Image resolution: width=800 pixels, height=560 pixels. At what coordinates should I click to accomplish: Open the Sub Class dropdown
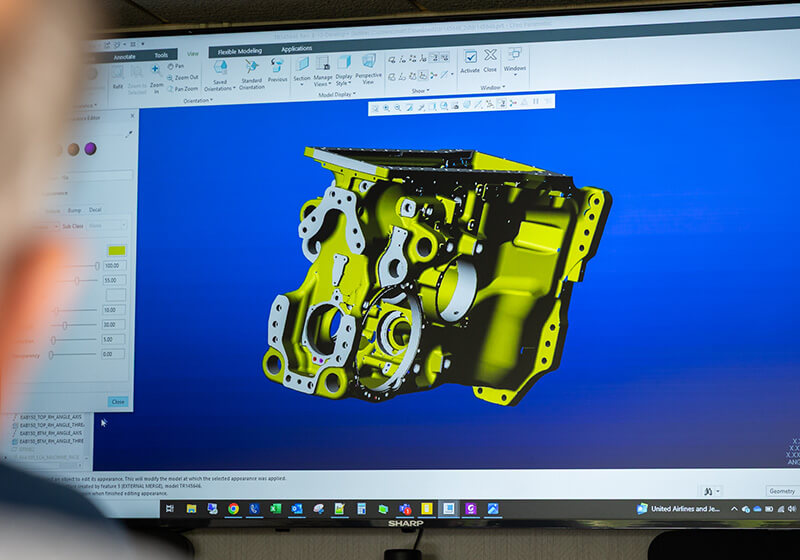[x=107, y=226]
